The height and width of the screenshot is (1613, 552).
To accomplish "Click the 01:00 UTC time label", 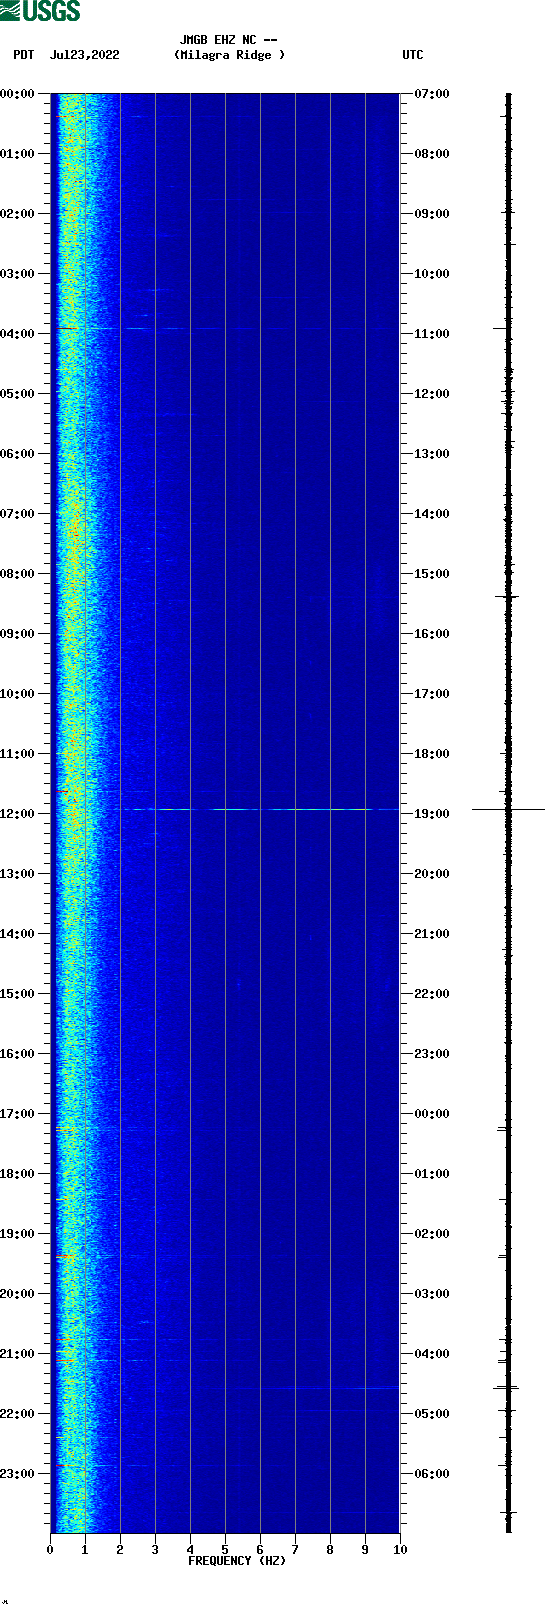I will point(431,1174).
